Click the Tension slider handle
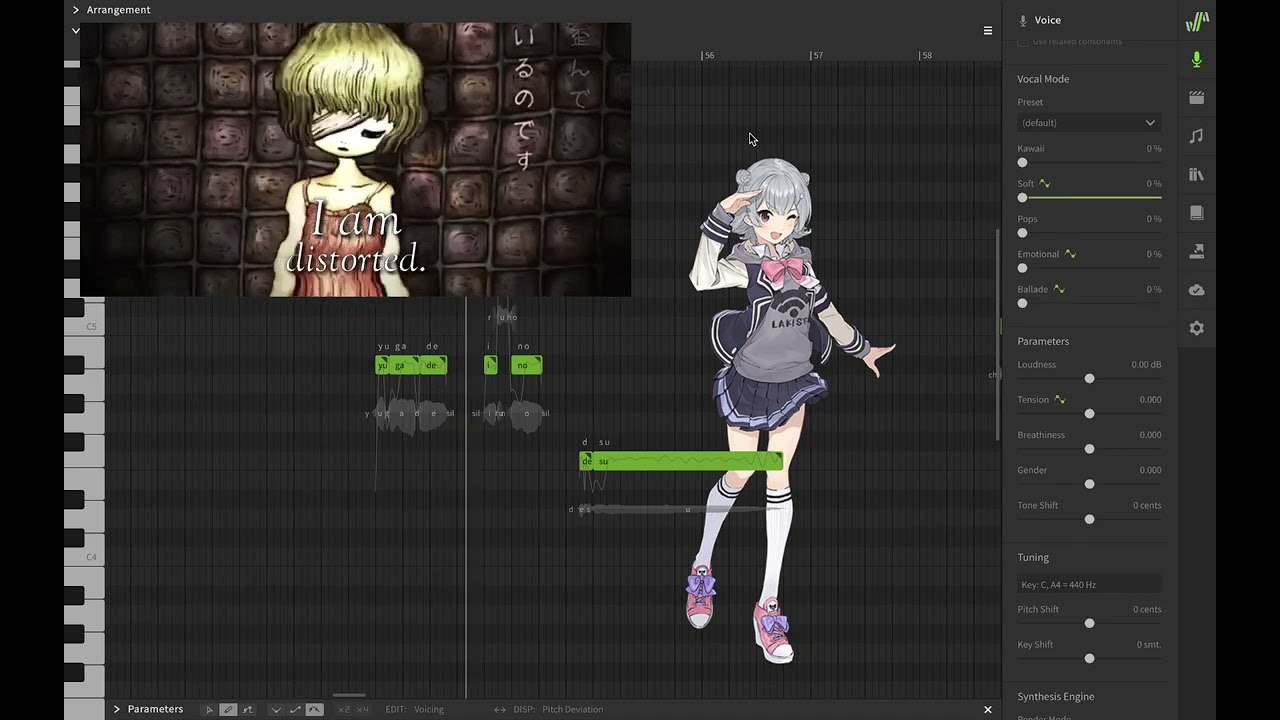The height and width of the screenshot is (720, 1280). (1089, 414)
